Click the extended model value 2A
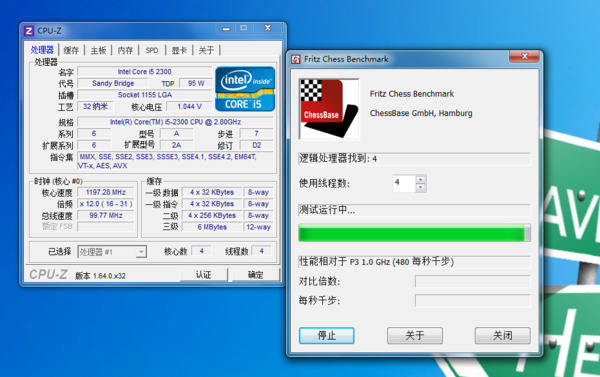Screen dimensions: 600x377 (x=176, y=145)
